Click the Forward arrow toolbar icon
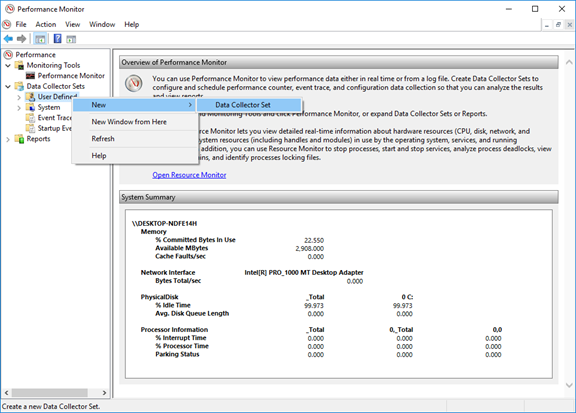This screenshot has height=413, width=576. [22, 39]
